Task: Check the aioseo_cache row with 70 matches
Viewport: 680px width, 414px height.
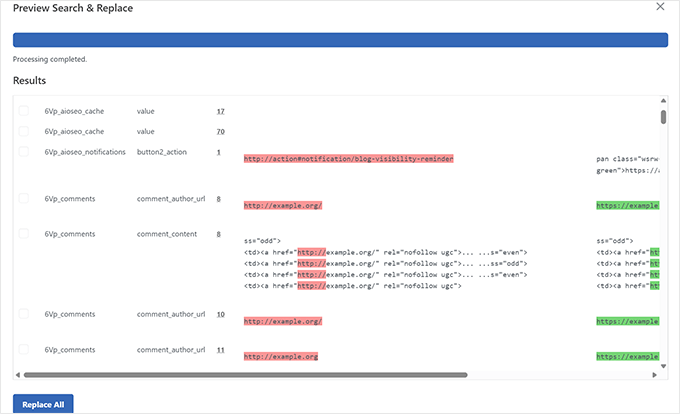Action: point(24,131)
